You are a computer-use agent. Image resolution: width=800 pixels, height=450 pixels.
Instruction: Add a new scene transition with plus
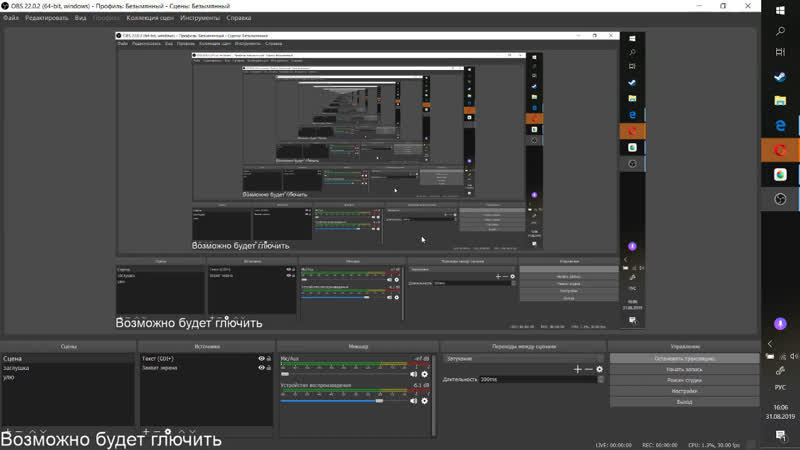tap(578, 369)
